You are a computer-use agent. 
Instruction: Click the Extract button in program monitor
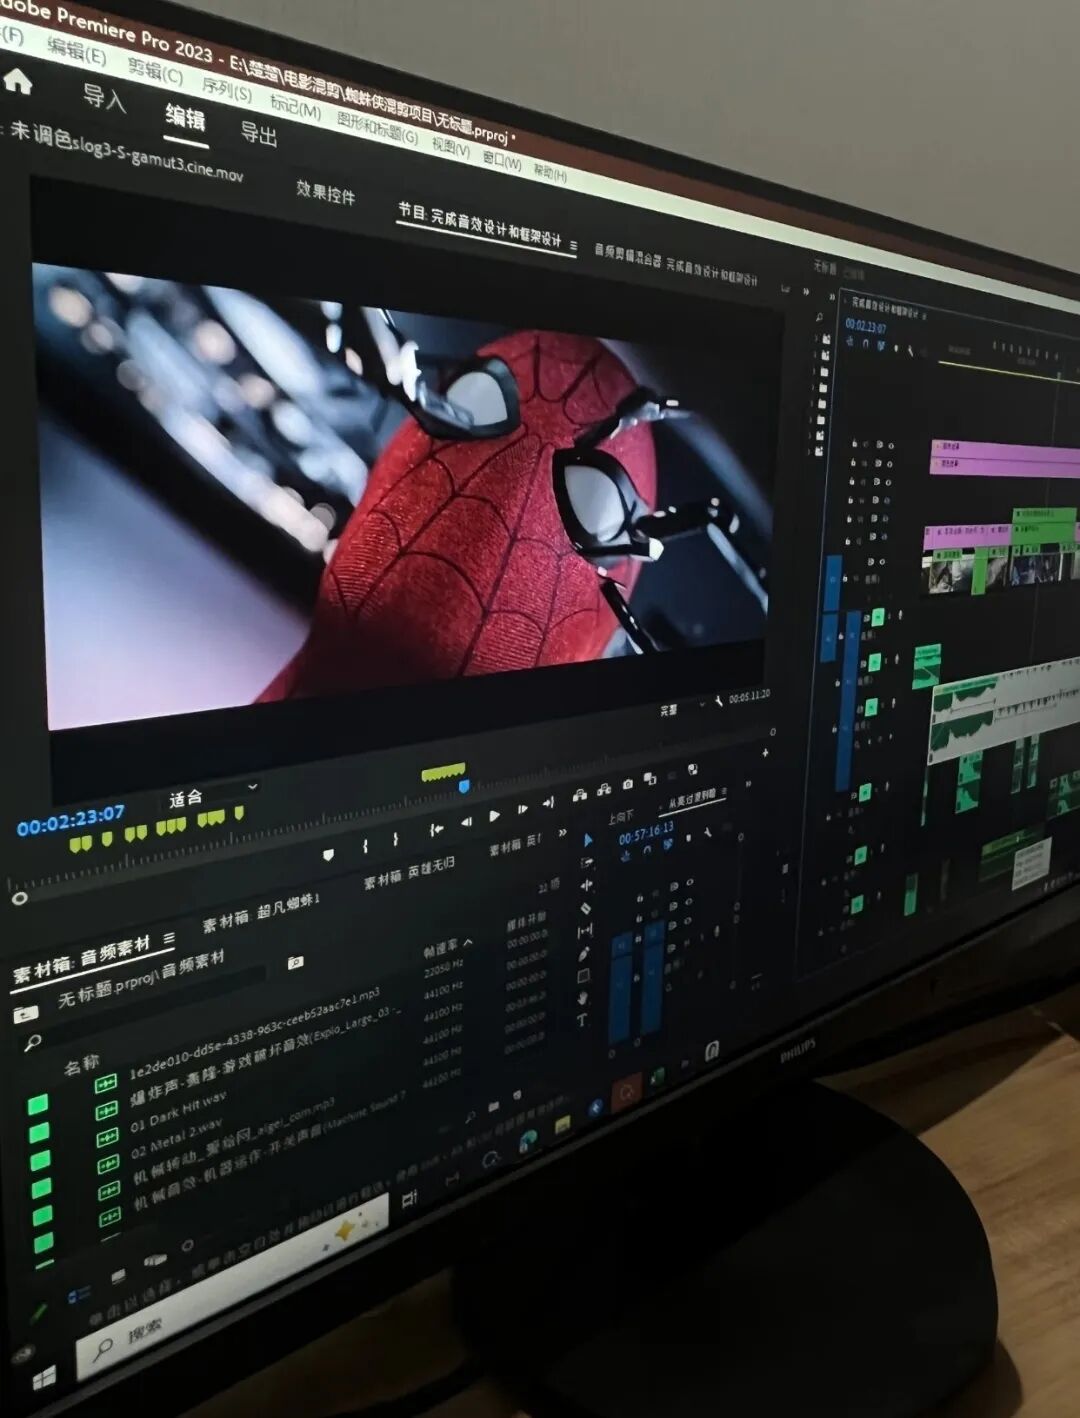pyautogui.click(x=603, y=790)
